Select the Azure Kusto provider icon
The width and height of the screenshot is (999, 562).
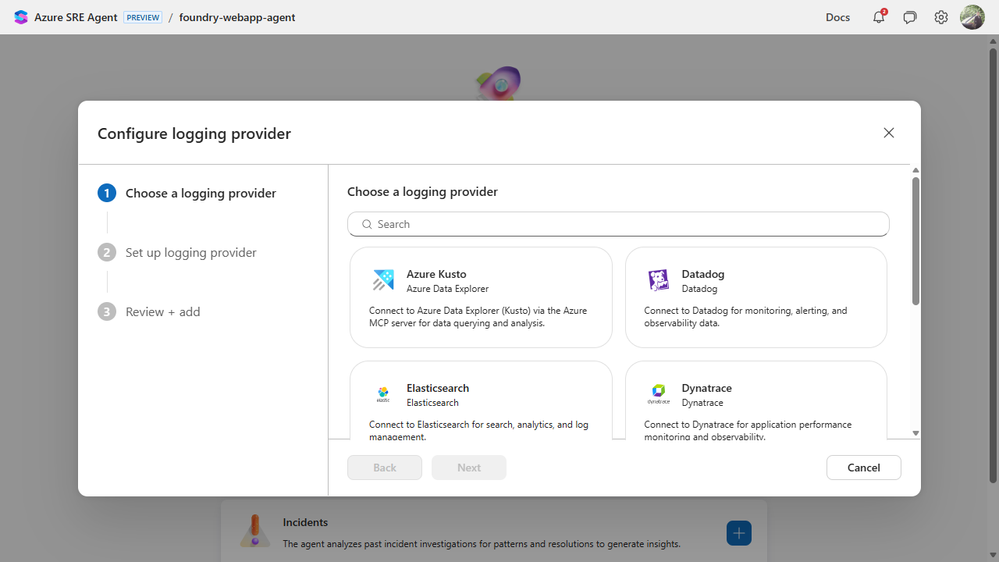point(383,280)
